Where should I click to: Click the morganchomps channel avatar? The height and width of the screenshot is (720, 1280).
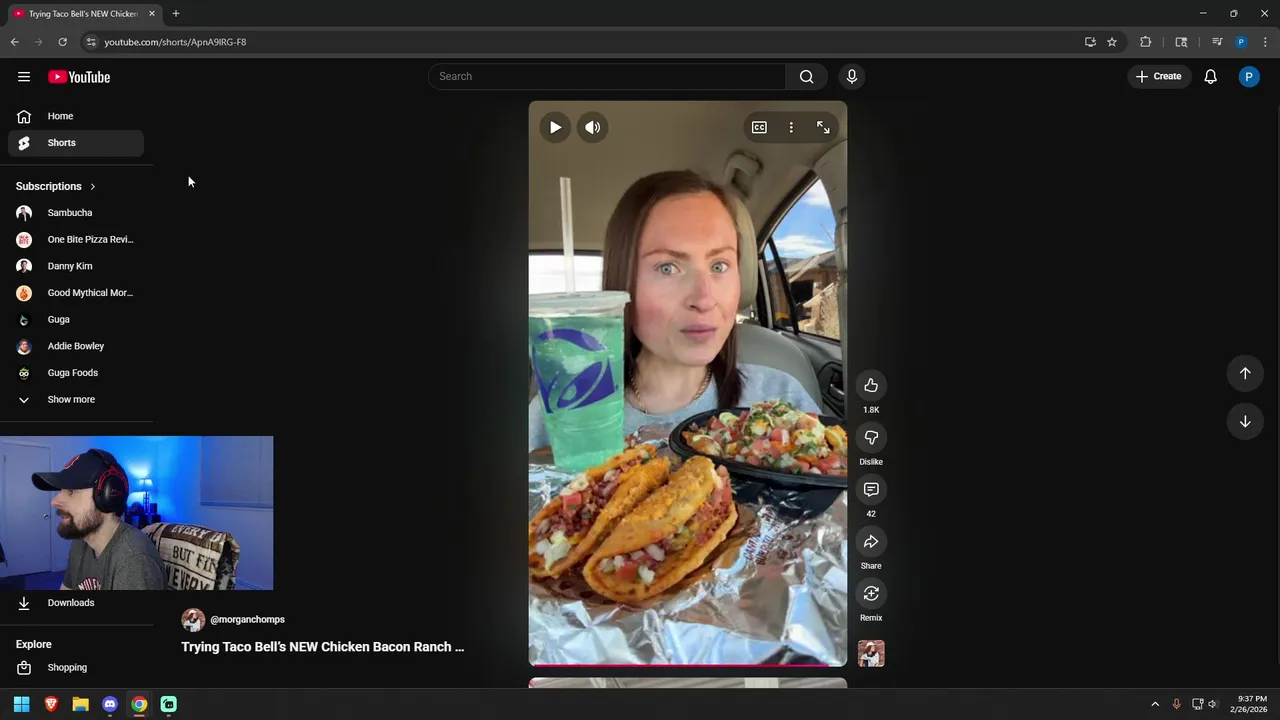click(193, 620)
